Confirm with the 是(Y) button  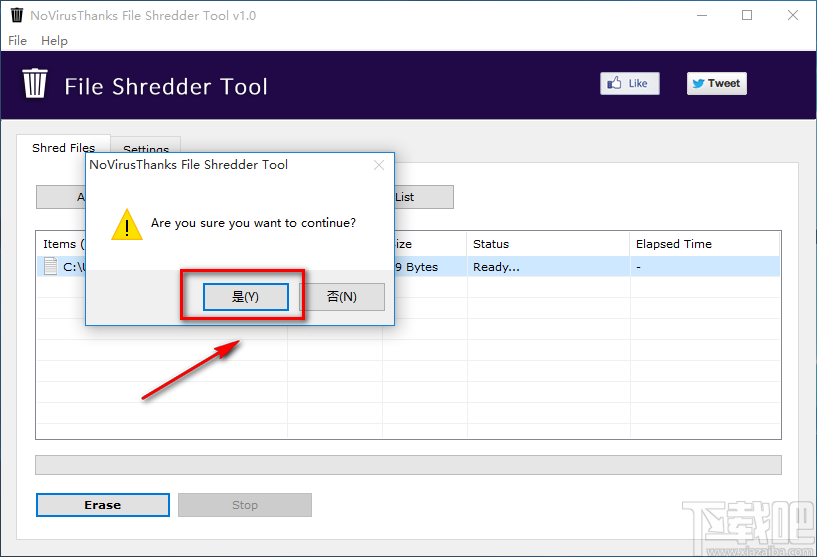pos(245,297)
